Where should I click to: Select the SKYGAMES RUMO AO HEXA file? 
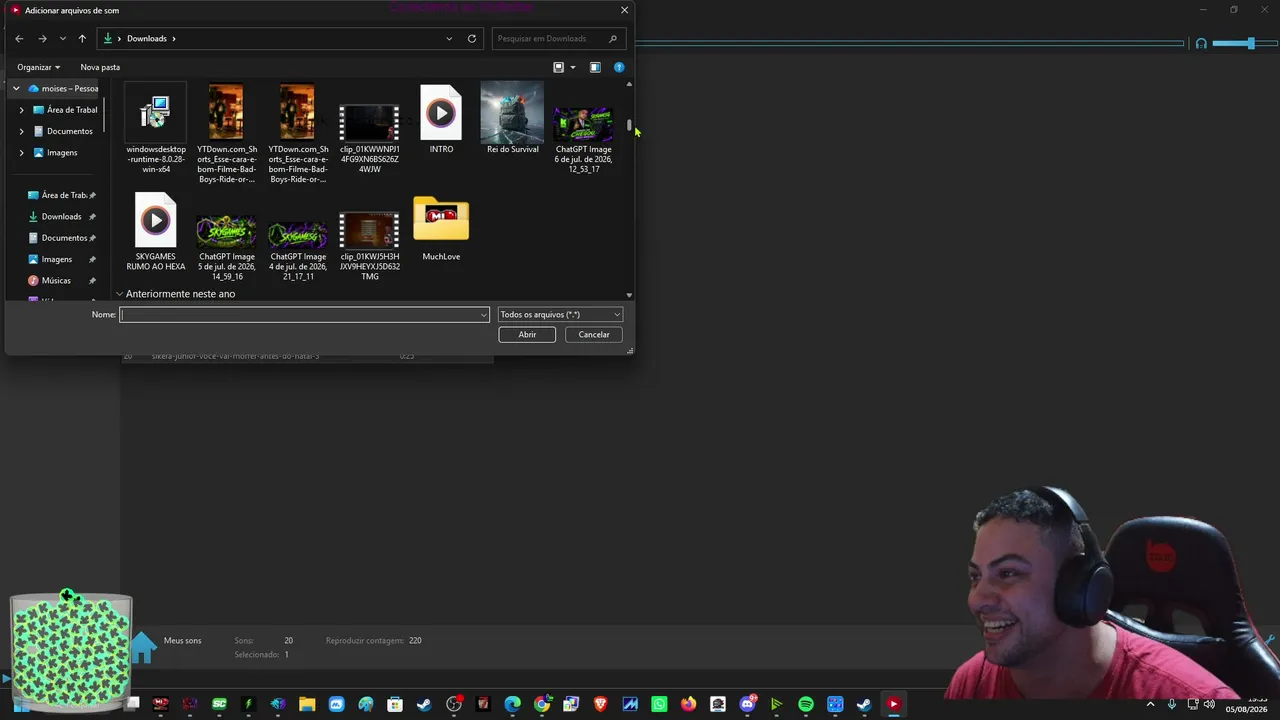[156, 232]
